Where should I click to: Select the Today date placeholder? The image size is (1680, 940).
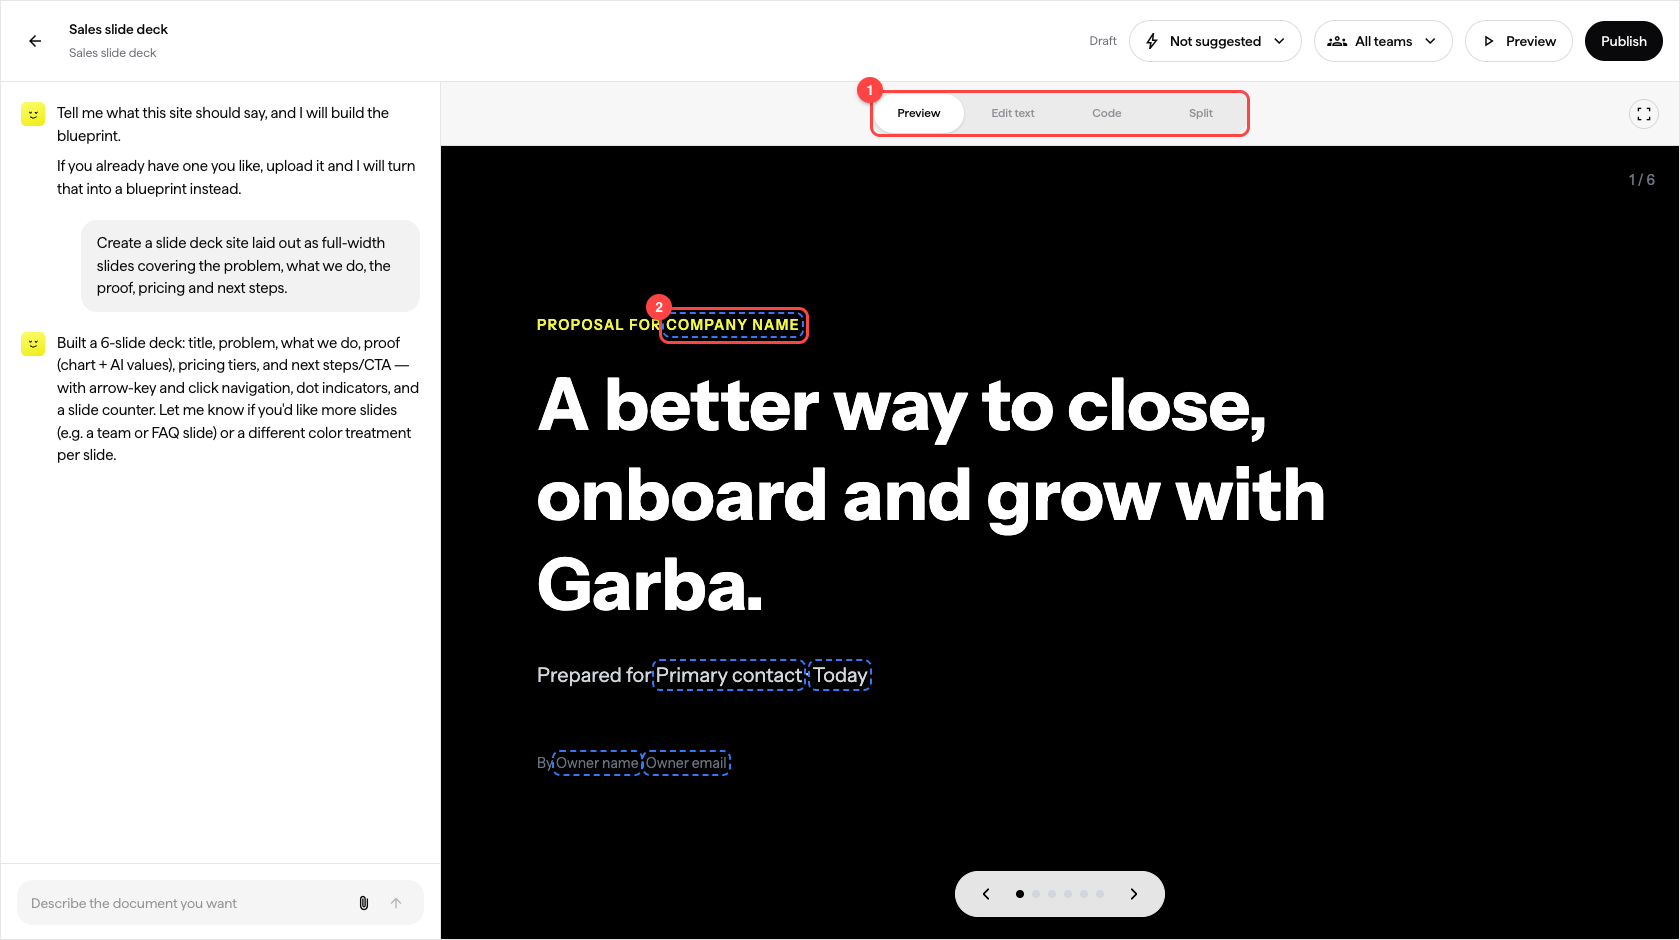tap(840, 675)
